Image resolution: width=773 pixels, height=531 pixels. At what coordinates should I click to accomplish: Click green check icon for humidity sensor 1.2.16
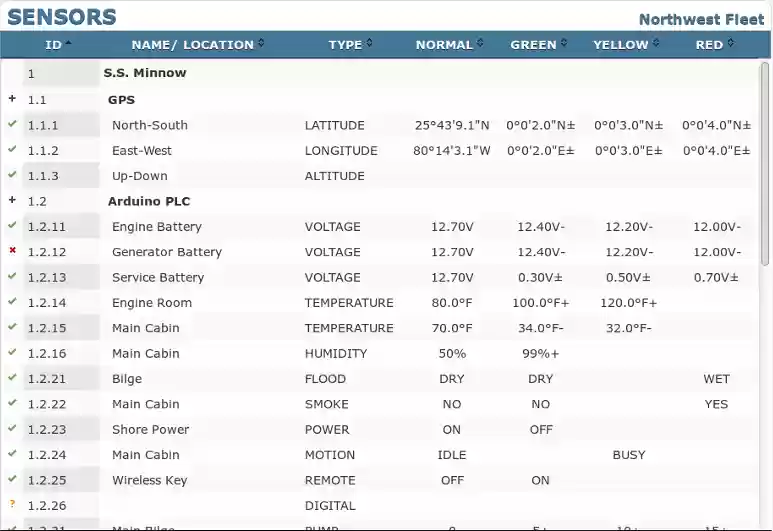[x=12, y=352]
